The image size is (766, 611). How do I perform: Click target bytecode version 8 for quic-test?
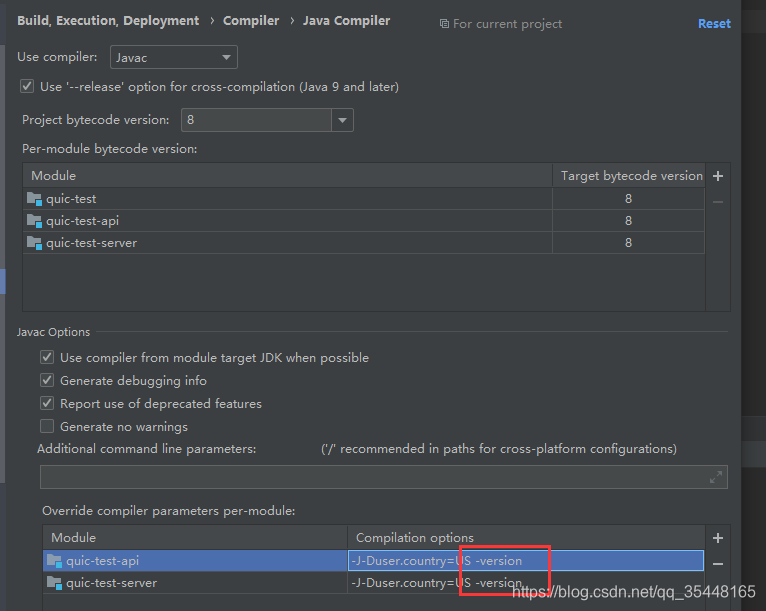click(628, 199)
